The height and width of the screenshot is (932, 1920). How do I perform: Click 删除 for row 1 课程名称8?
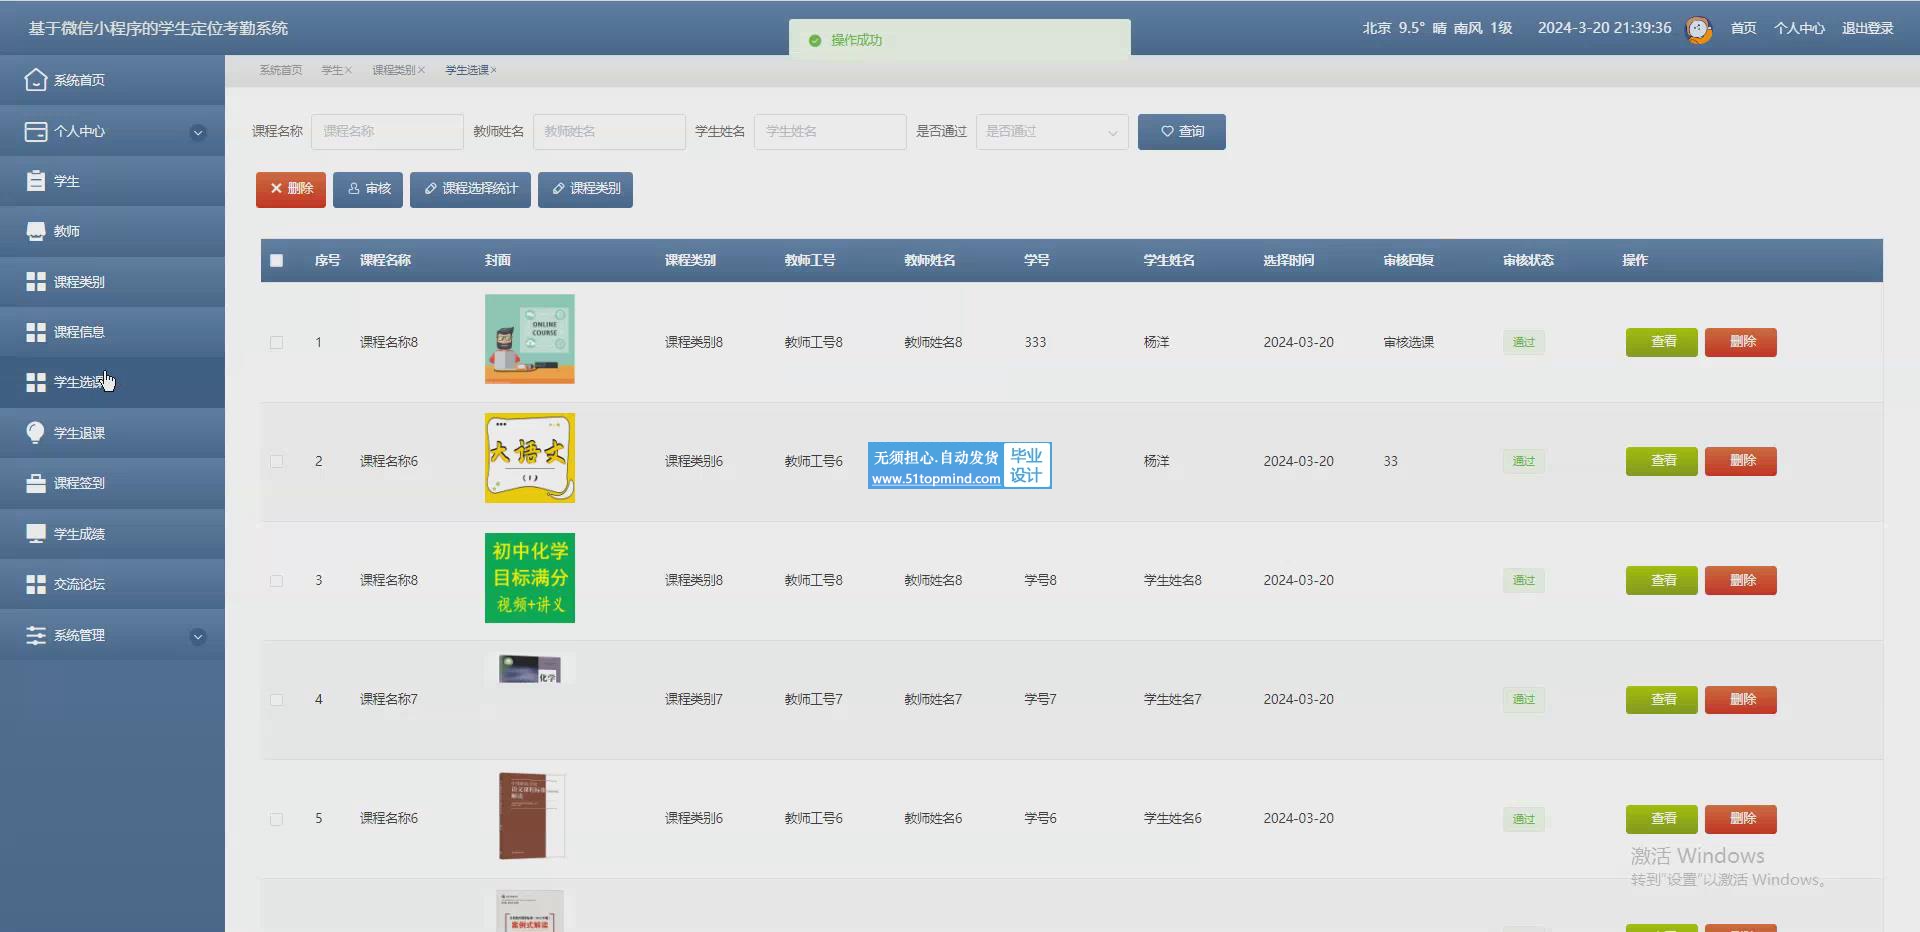1741,342
